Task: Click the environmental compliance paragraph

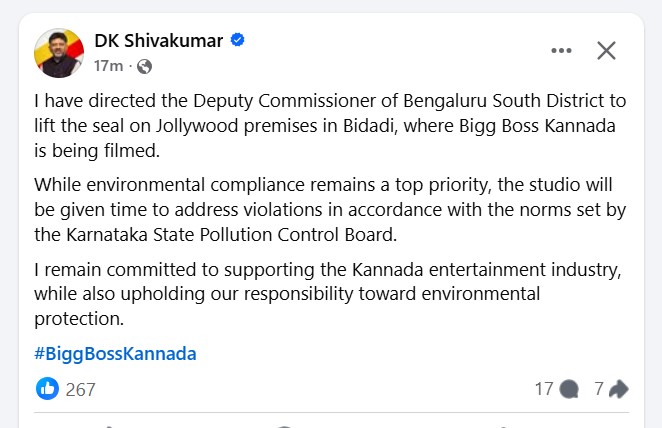Action: click(330, 208)
